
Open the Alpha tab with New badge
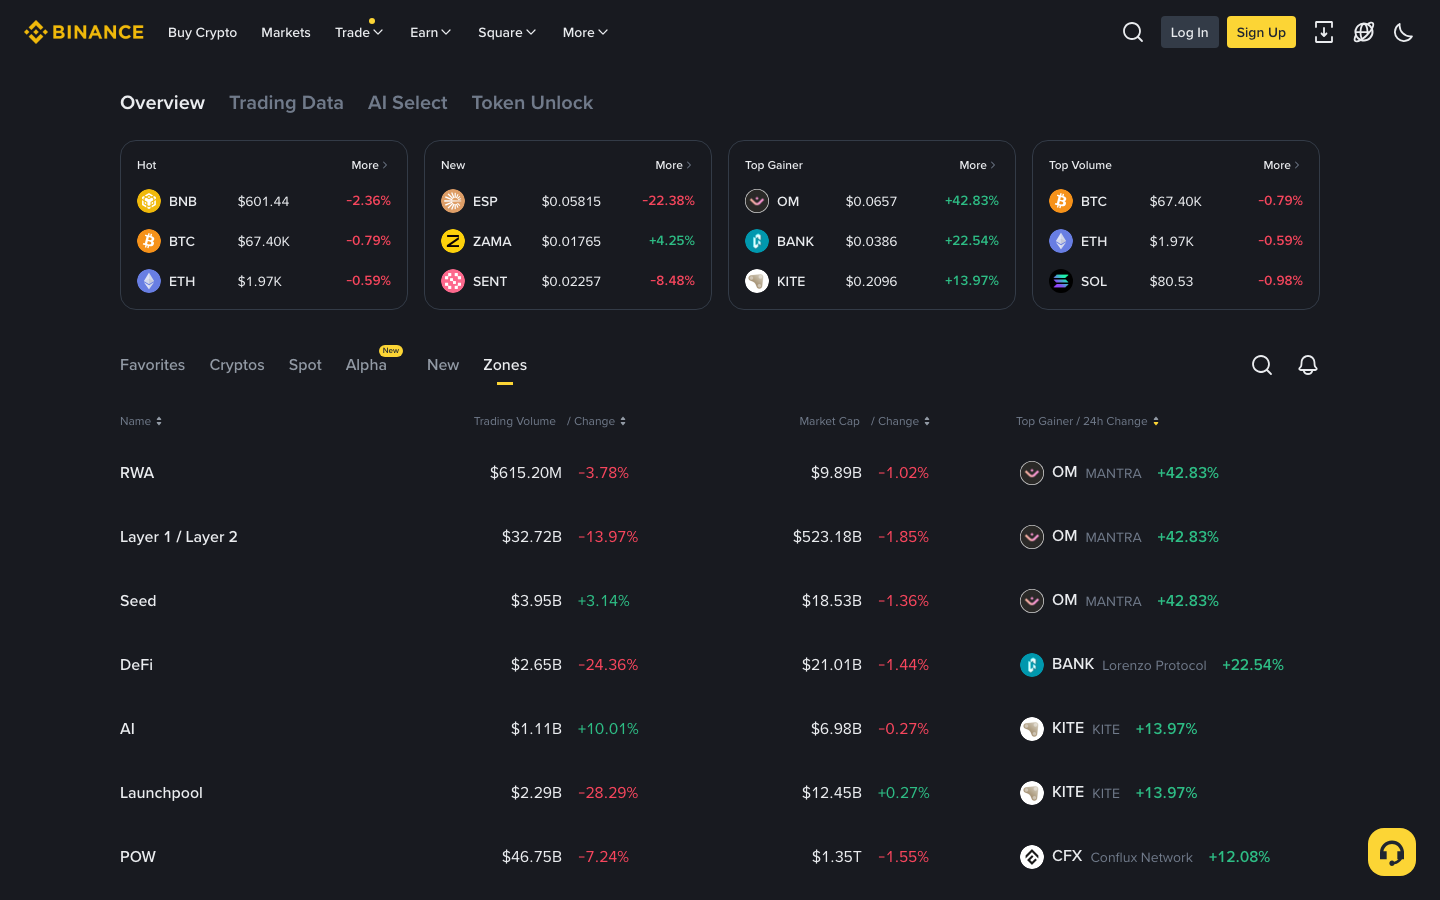(x=366, y=365)
